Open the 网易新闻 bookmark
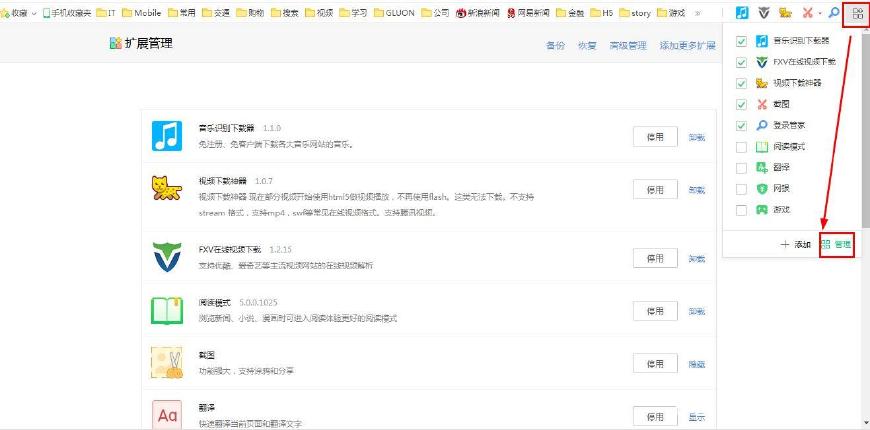 tap(528, 13)
